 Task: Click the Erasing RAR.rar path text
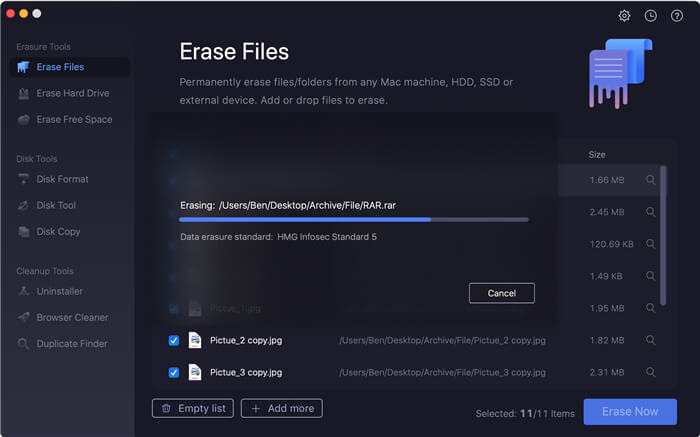tap(288, 205)
